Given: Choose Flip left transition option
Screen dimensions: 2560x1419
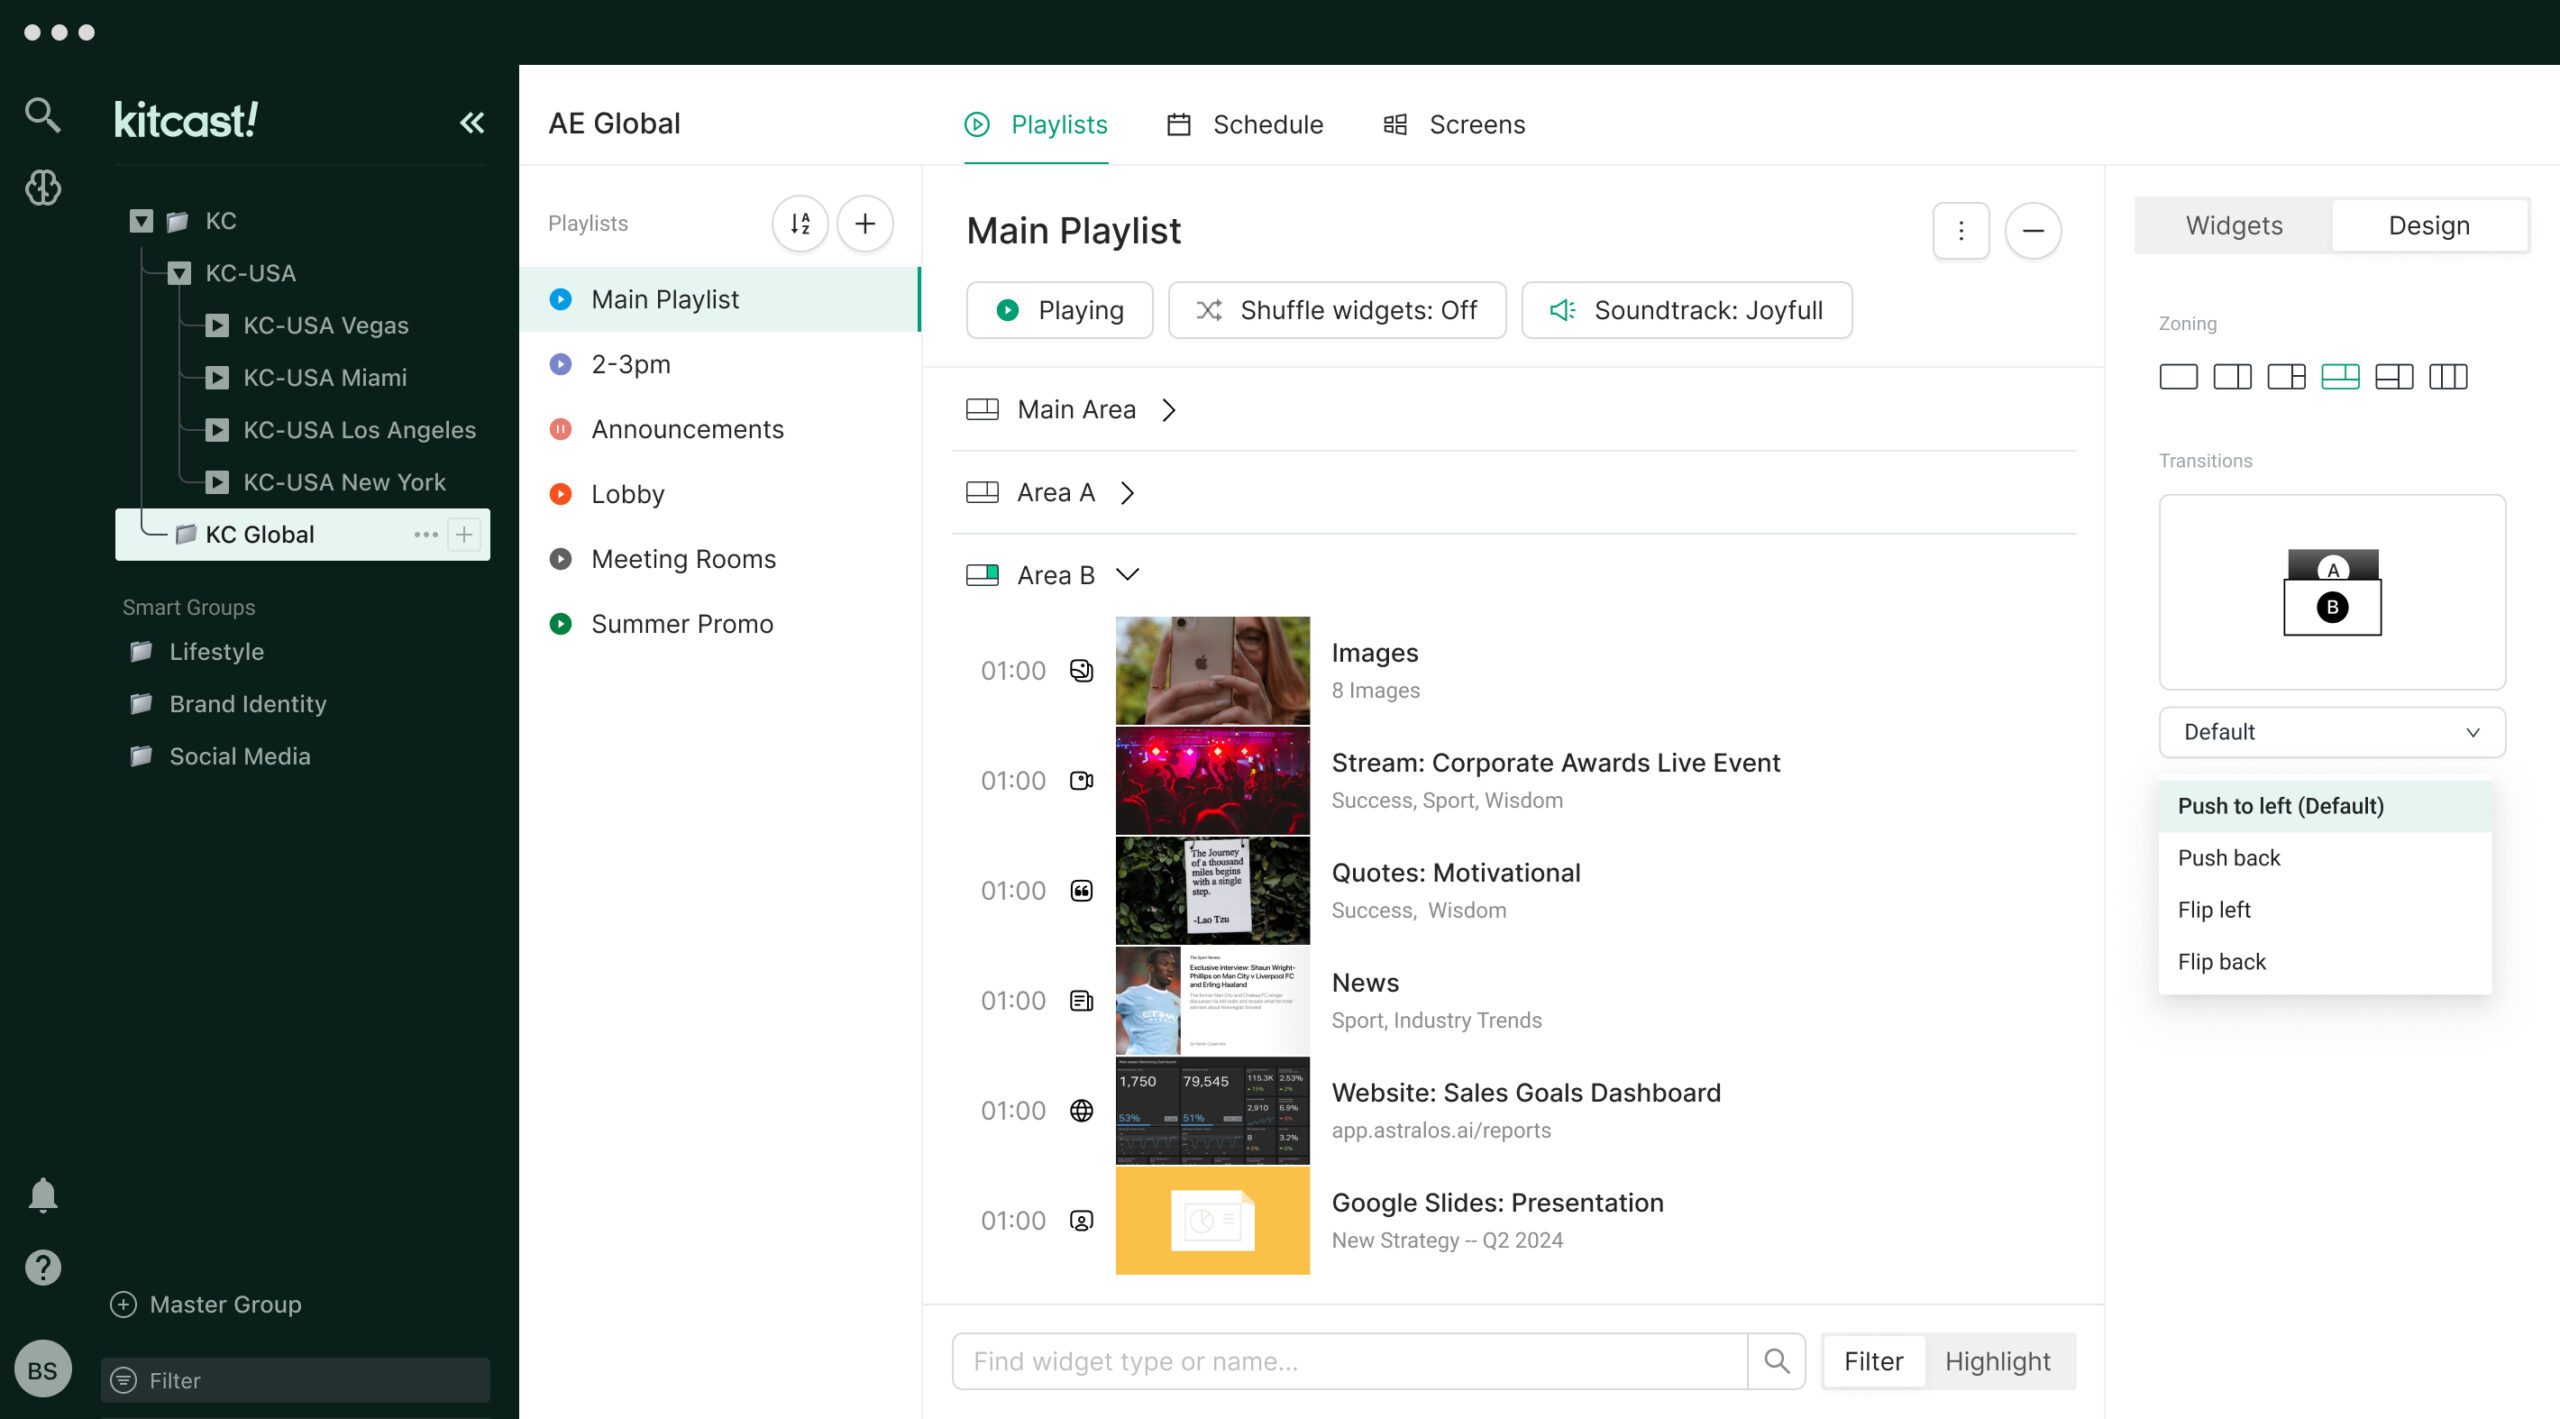Looking at the screenshot, I should (2214, 910).
